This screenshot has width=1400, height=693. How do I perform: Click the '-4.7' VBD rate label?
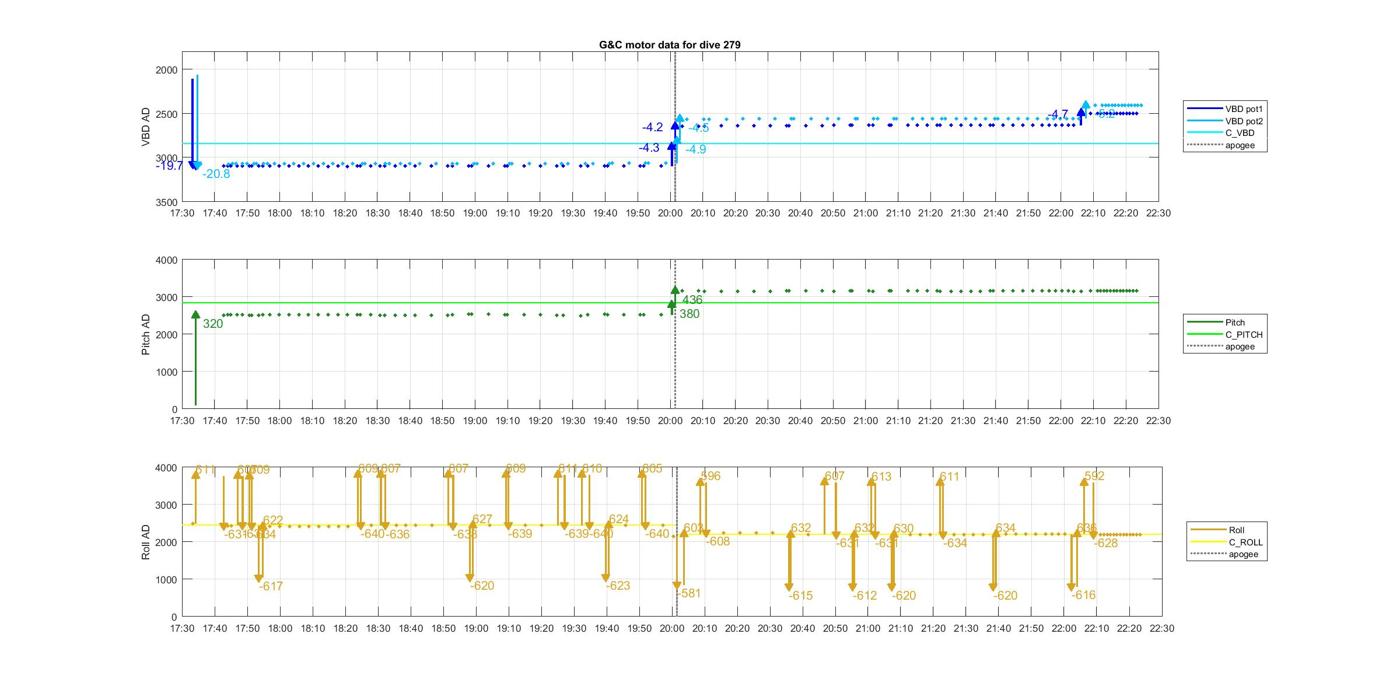tap(1058, 115)
